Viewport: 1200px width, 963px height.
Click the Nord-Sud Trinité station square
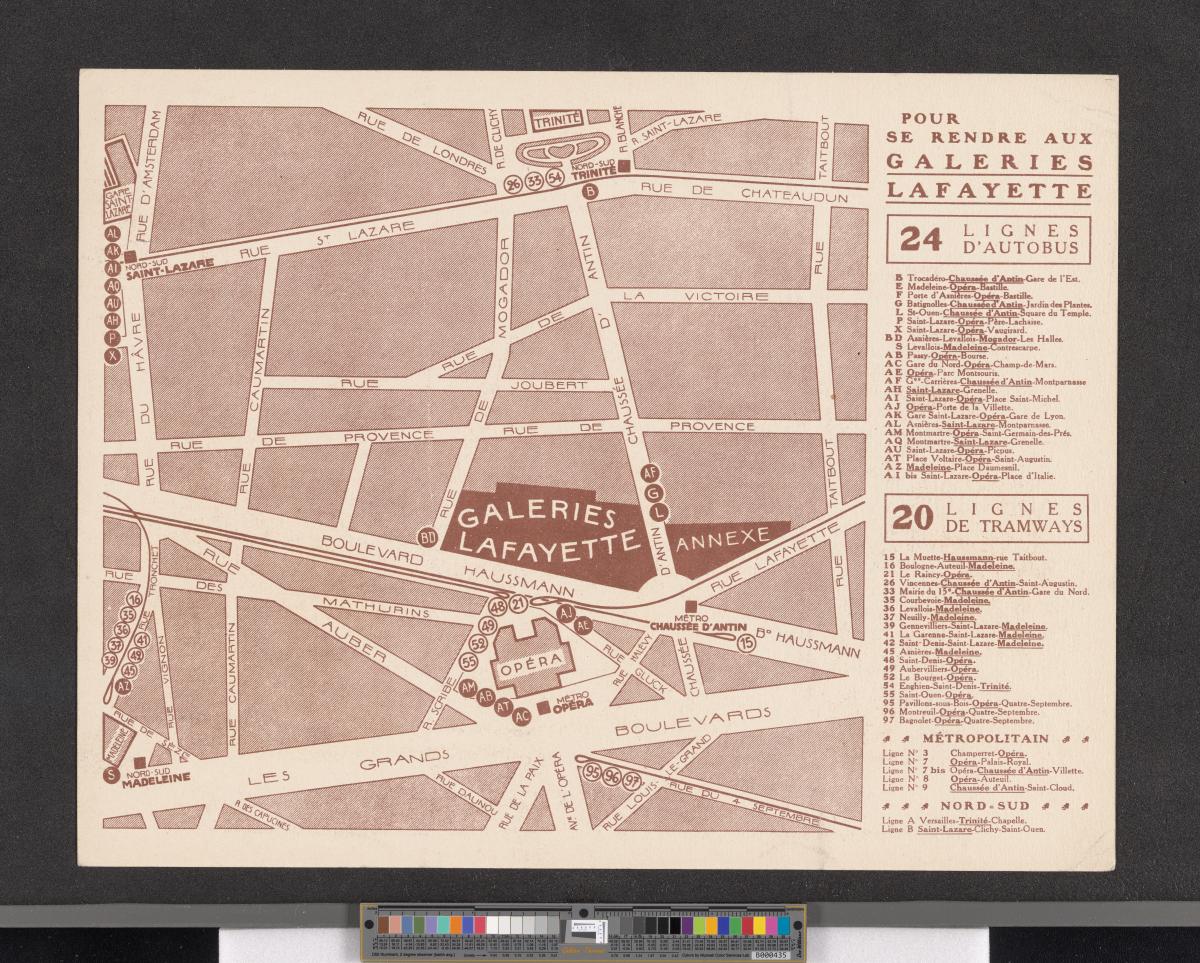622,167
